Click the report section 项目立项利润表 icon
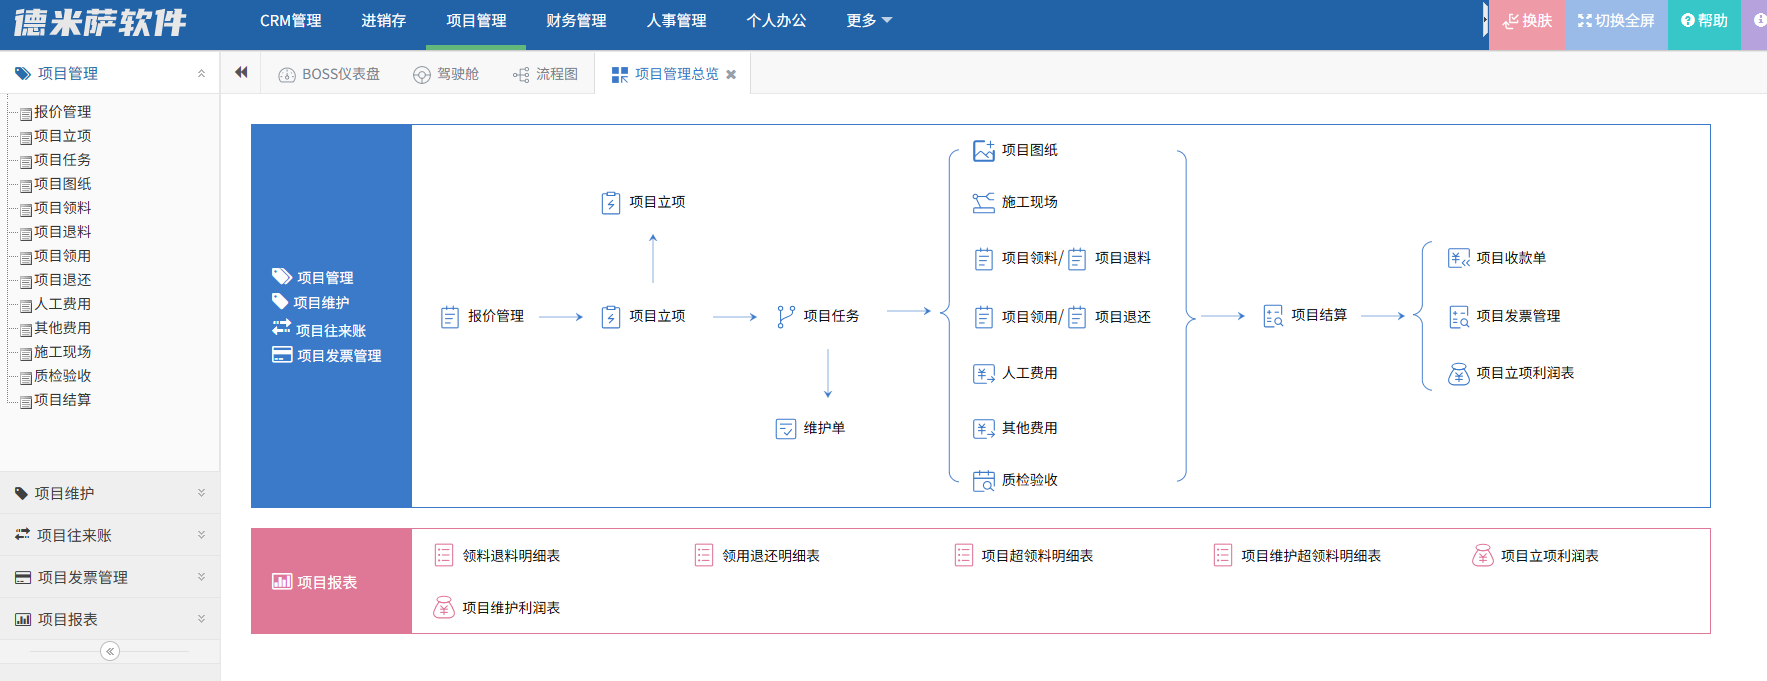The width and height of the screenshot is (1767, 681). pos(1483,555)
